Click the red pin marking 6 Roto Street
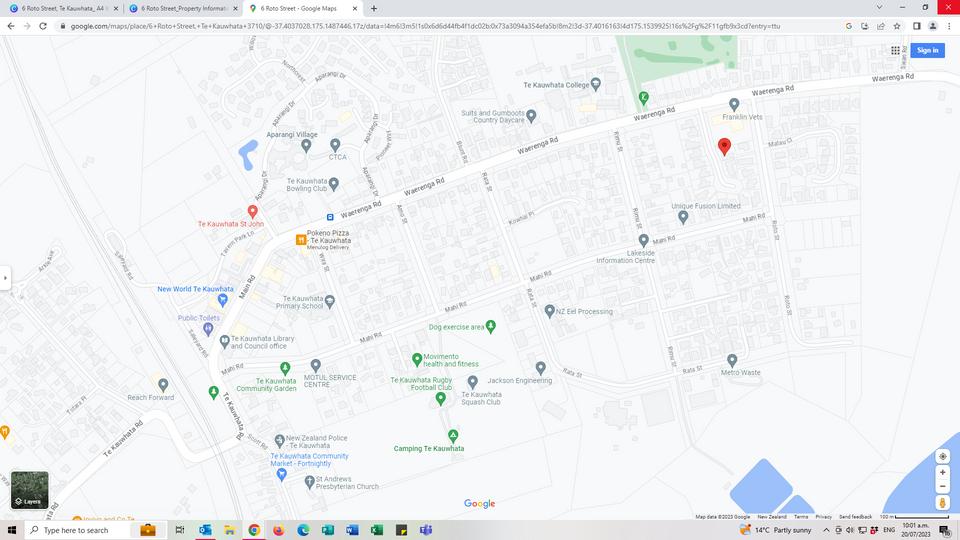This screenshot has width=960, height=540. coord(724,146)
